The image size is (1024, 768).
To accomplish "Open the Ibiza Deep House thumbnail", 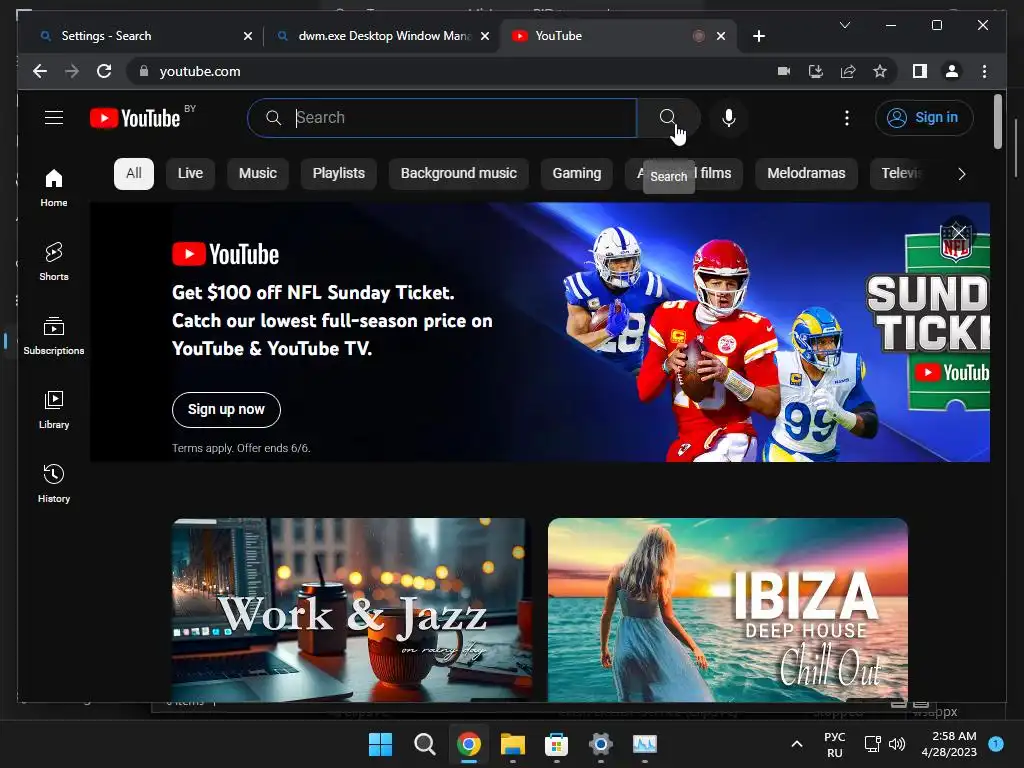I will pos(728,610).
